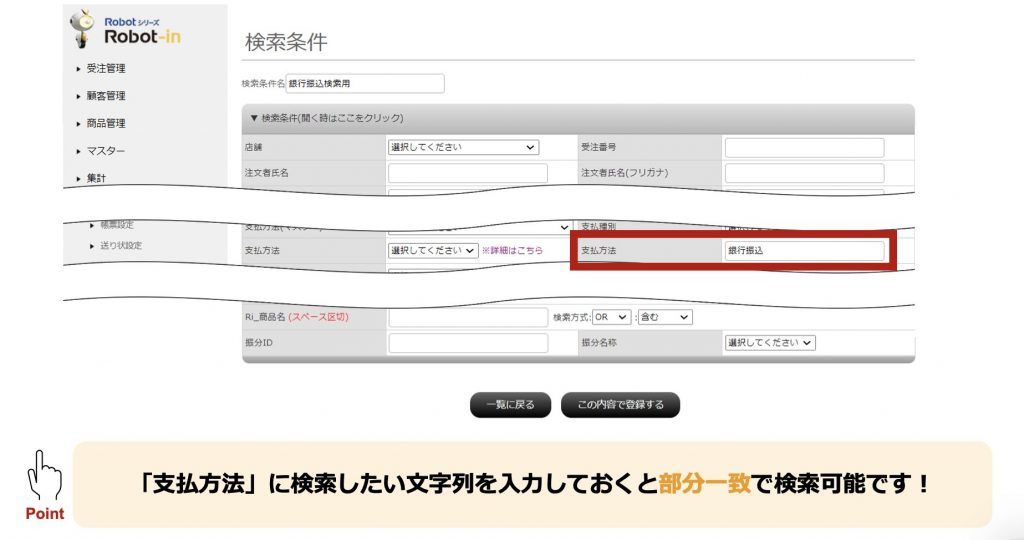Open the マスター menu
Image resolution: width=1024 pixels, height=540 pixels.
[x=105, y=151]
